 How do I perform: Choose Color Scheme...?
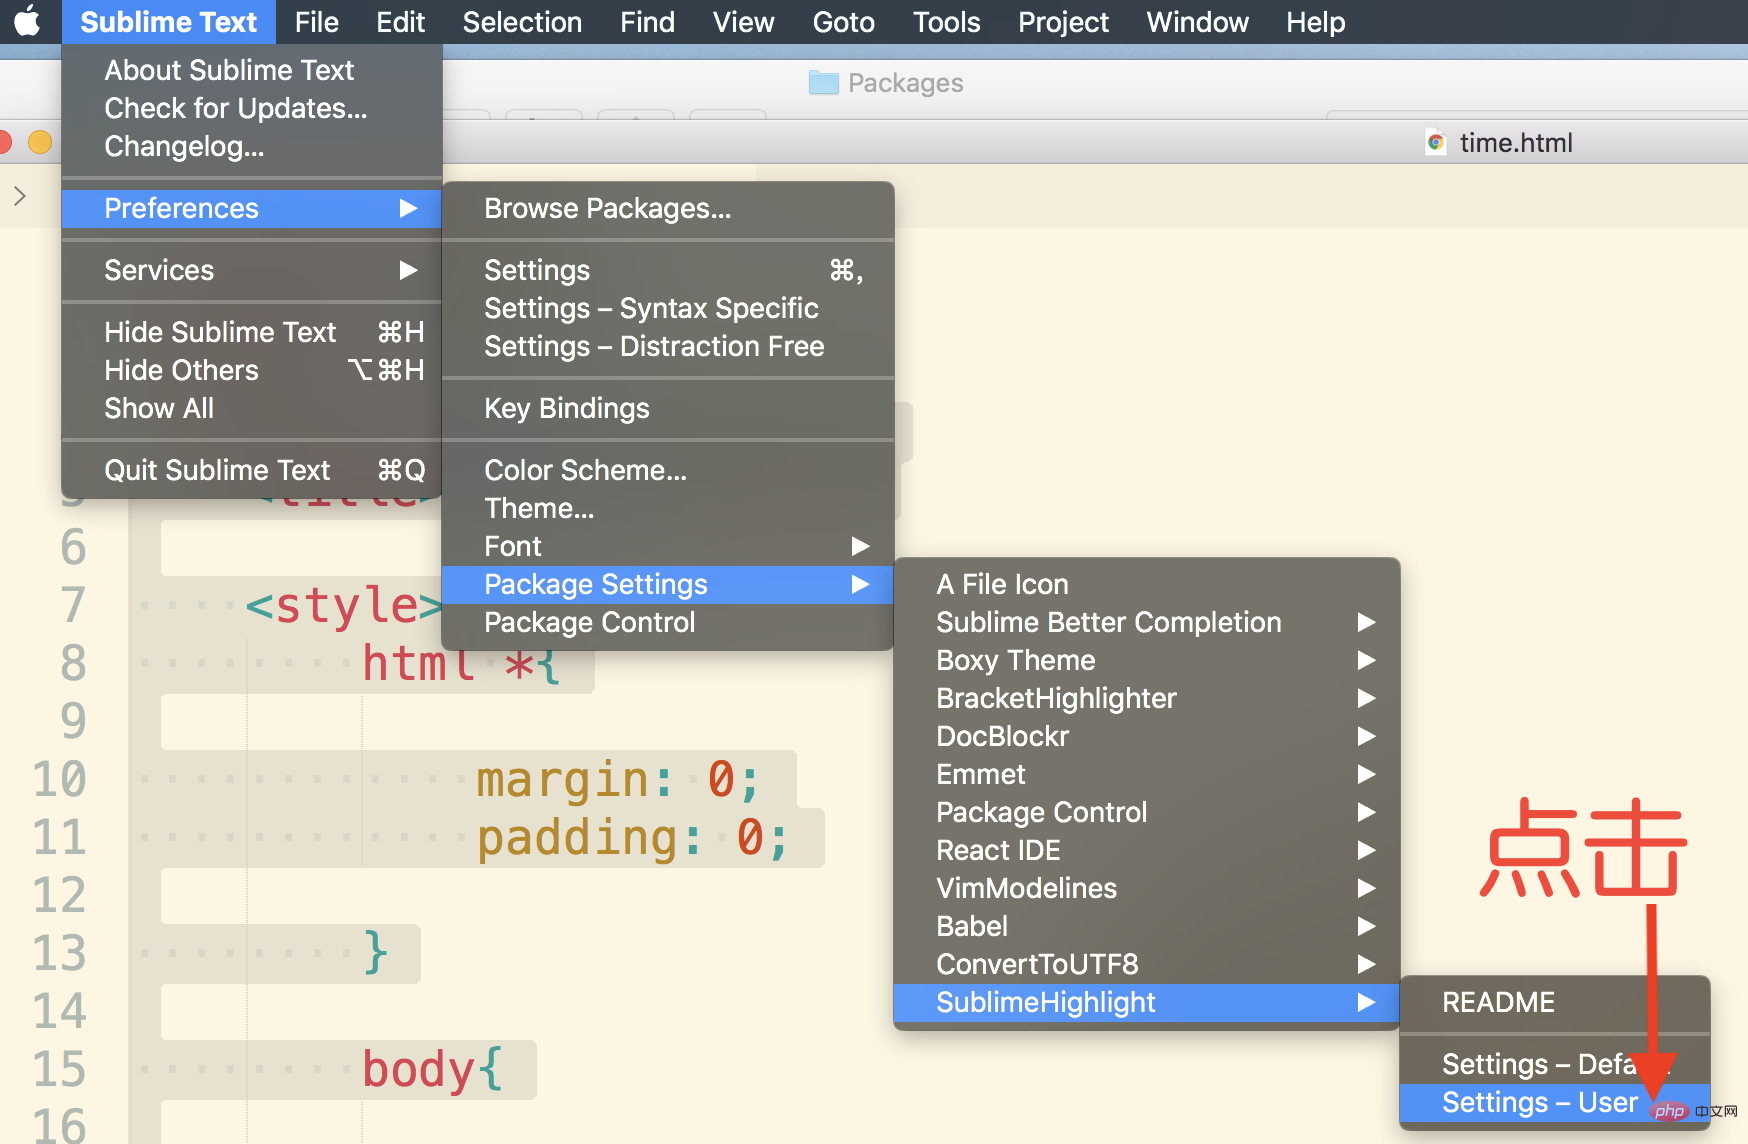tap(668, 470)
